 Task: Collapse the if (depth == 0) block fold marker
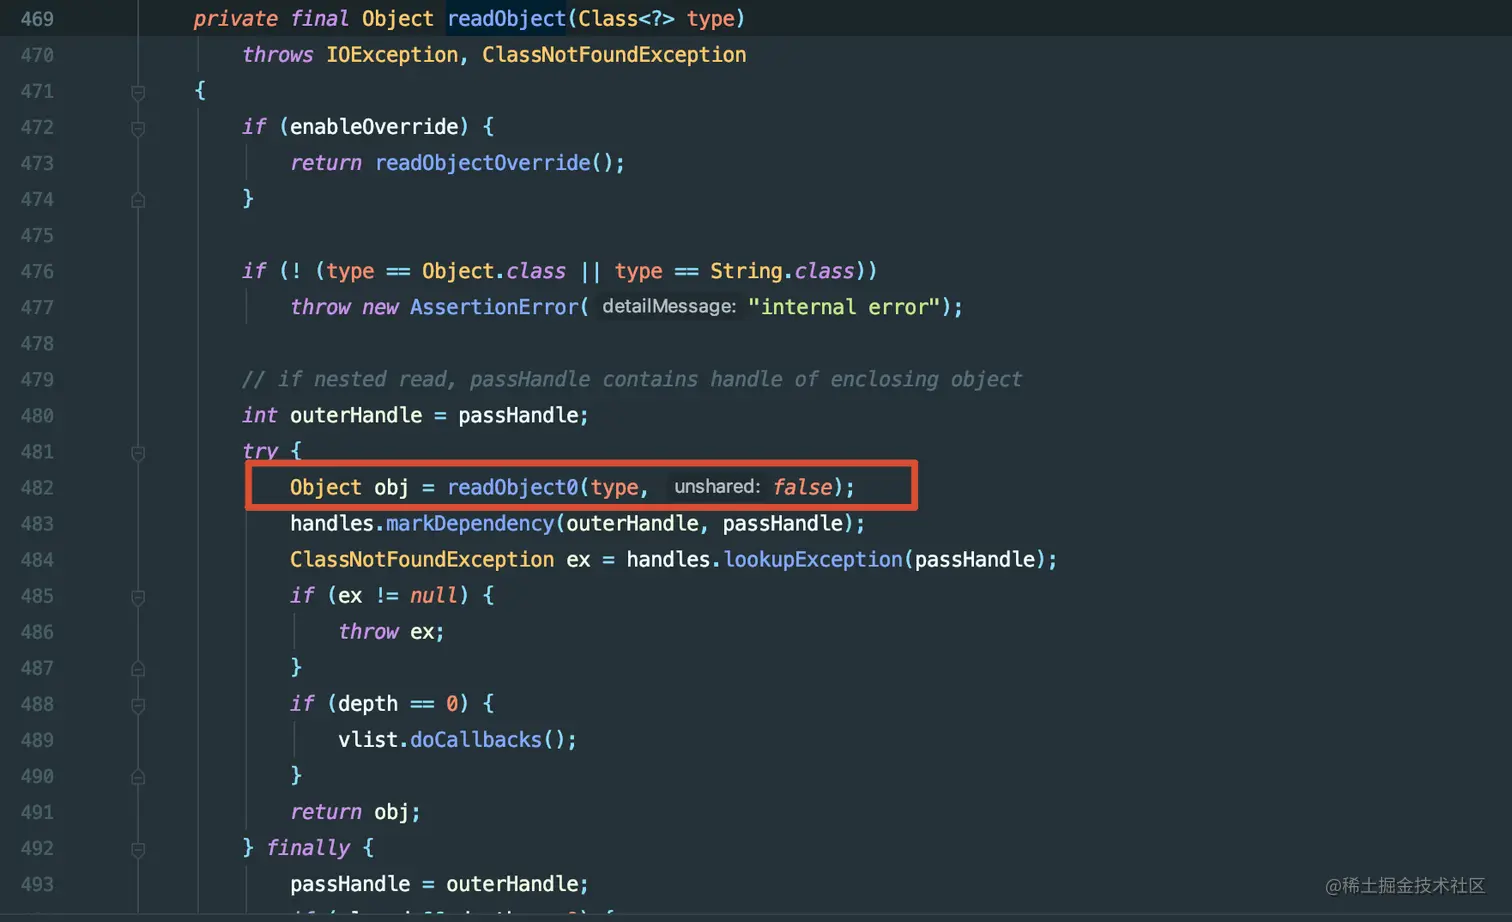point(138,705)
